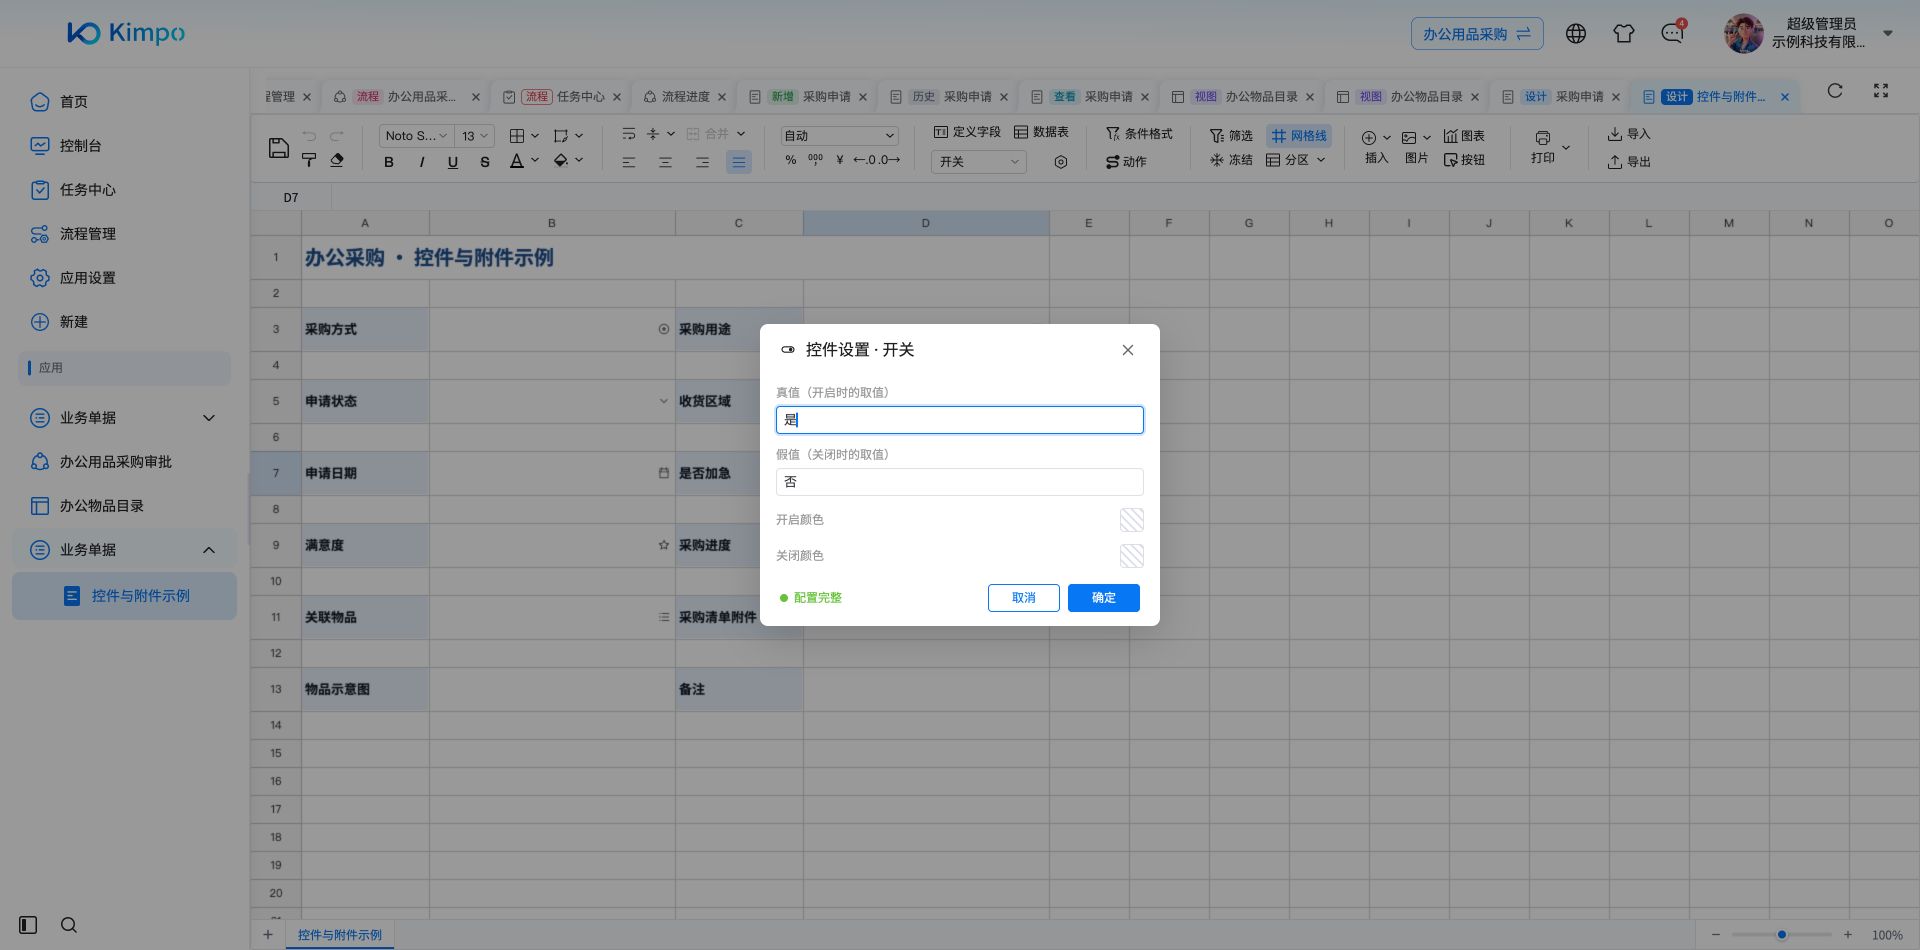Screen dimensions: 1920x950
Task: Toggle the 网格线 gridlines button
Action: (1299, 136)
